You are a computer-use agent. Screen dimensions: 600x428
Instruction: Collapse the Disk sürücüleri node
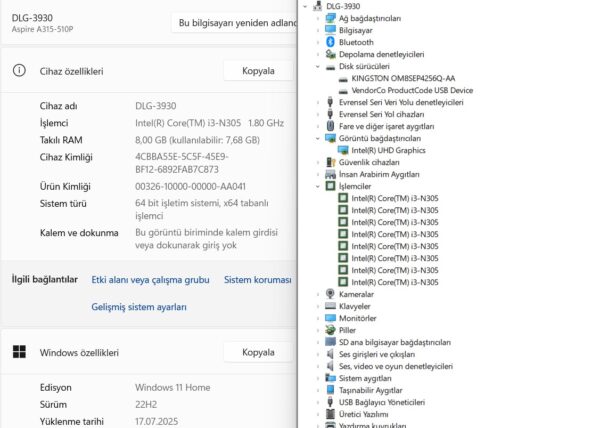pos(319,66)
